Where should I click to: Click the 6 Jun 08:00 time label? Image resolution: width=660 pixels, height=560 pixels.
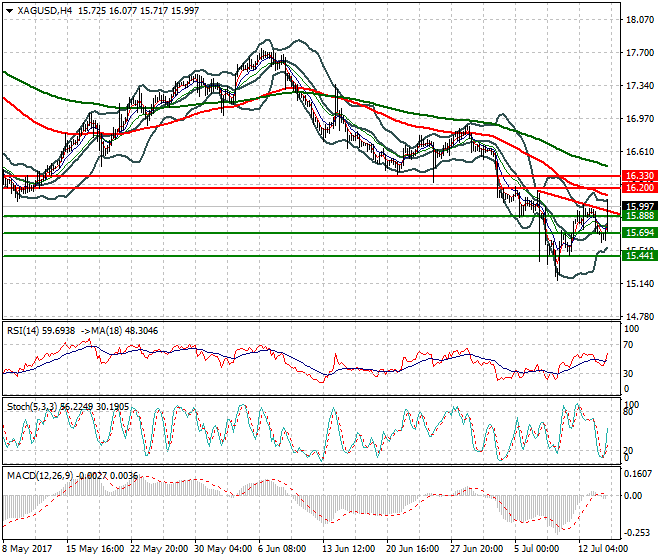pos(282,549)
